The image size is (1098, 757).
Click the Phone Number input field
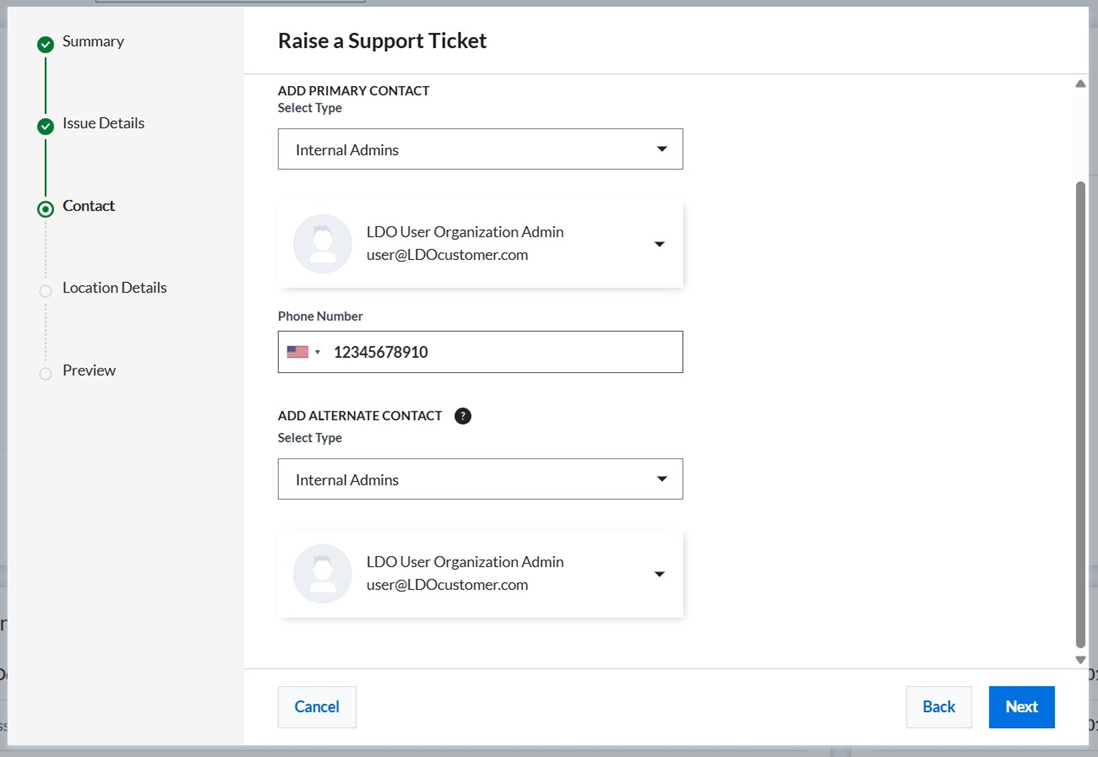pos(504,352)
